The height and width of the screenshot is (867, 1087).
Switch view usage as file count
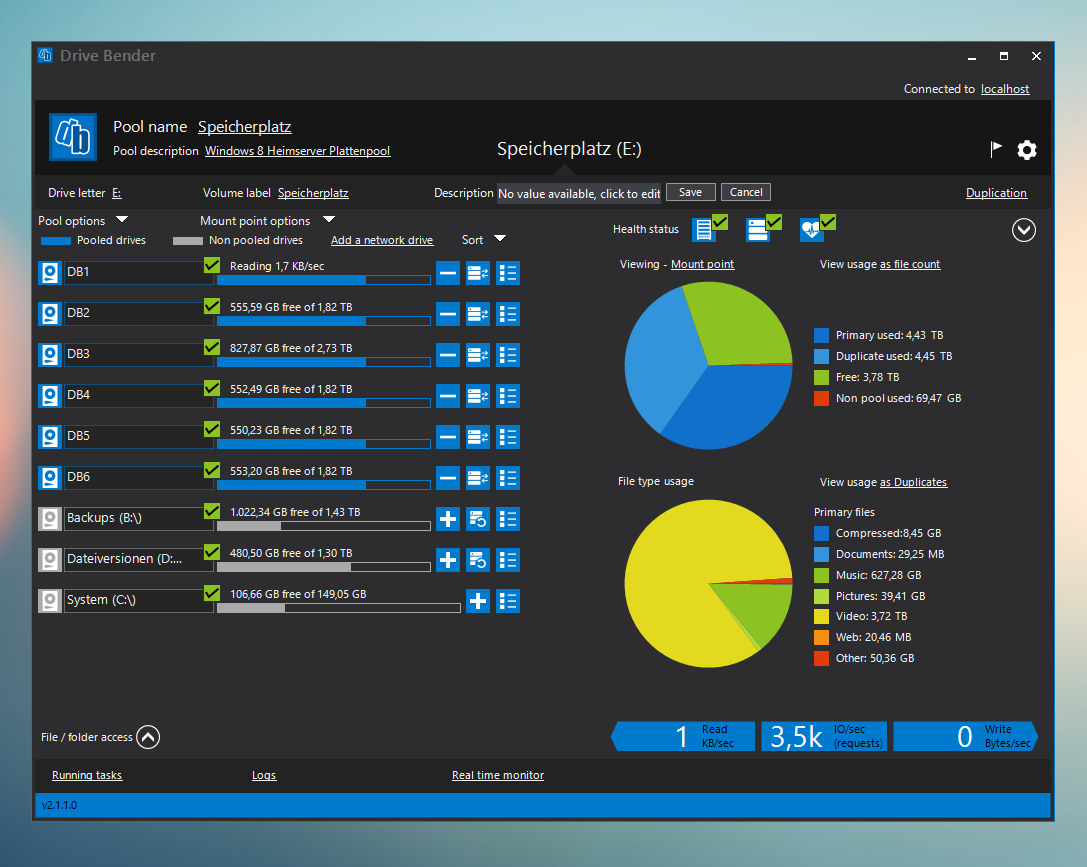tap(910, 264)
